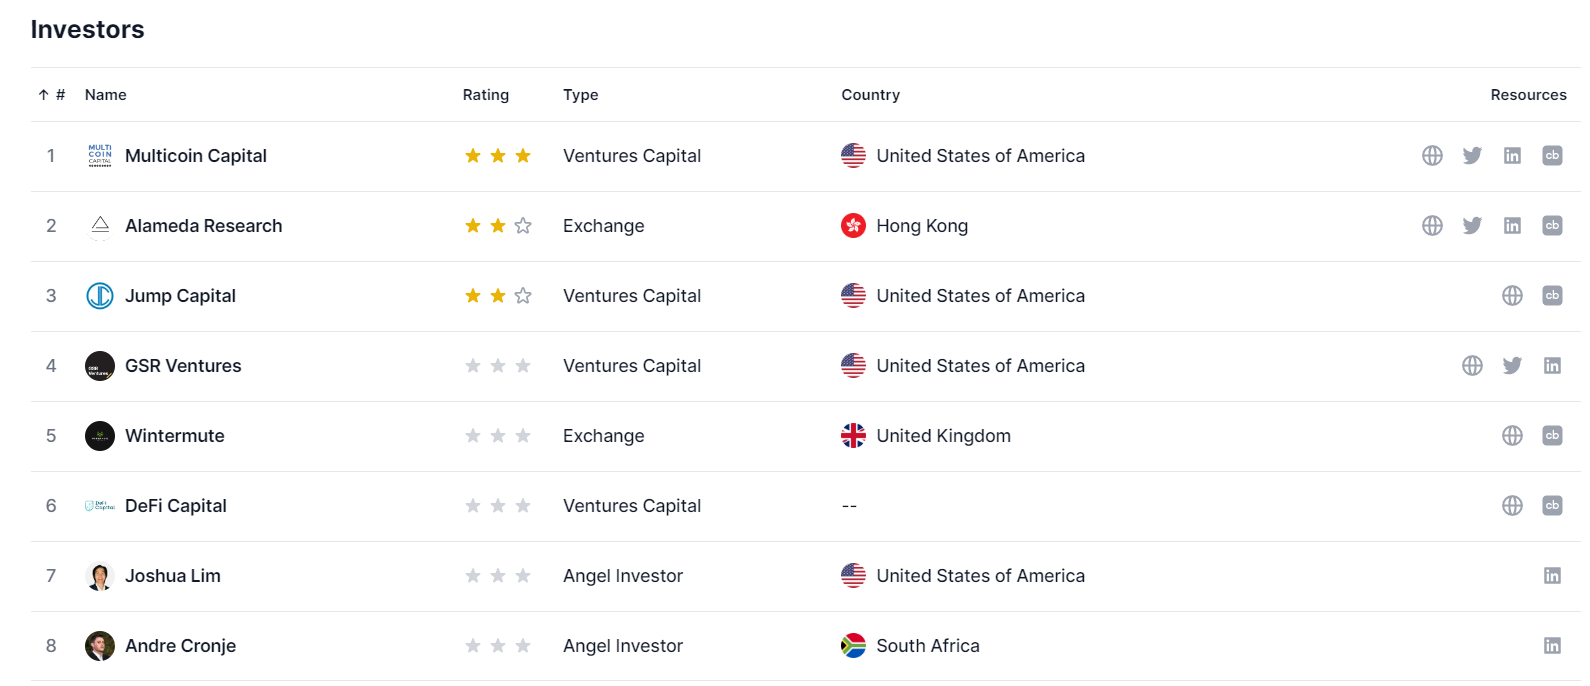Sort table by Rating column header
Screen dimensions: 1590x686
point(485,95)
